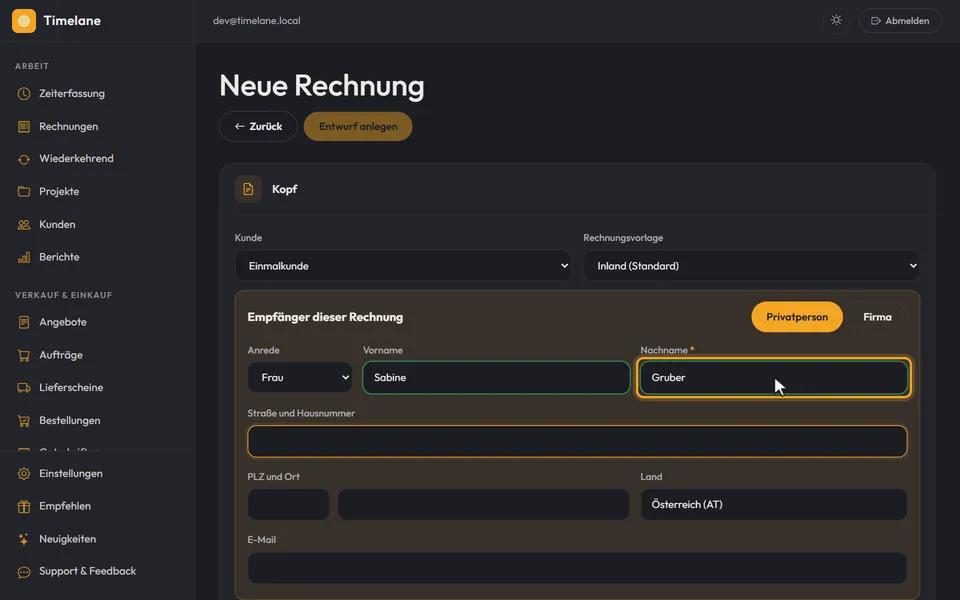
Task: Click the Berichte bar chart icon
Action: click(x=24, y=257)
